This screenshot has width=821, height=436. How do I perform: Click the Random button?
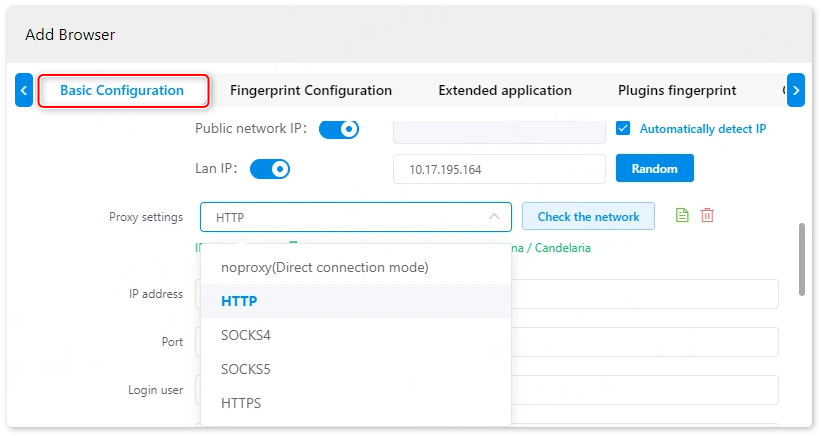654,169
